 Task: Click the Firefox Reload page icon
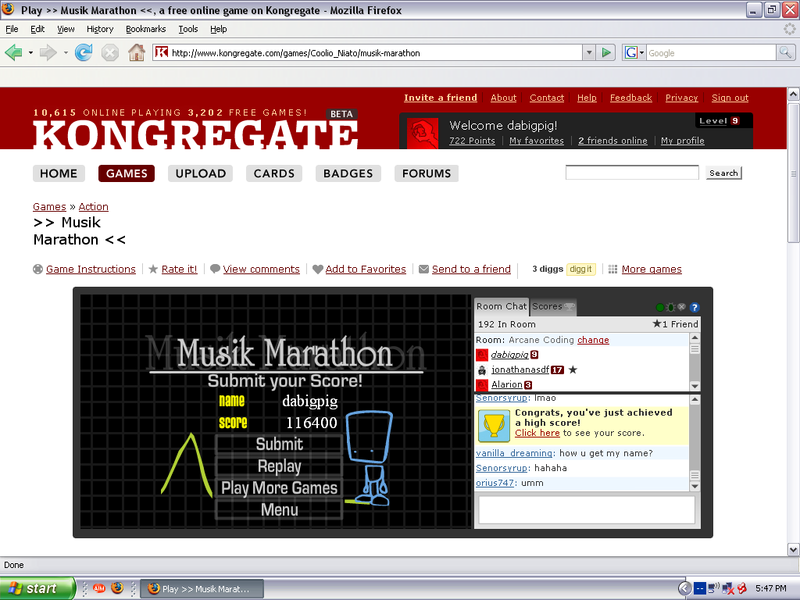pos(83,52)
